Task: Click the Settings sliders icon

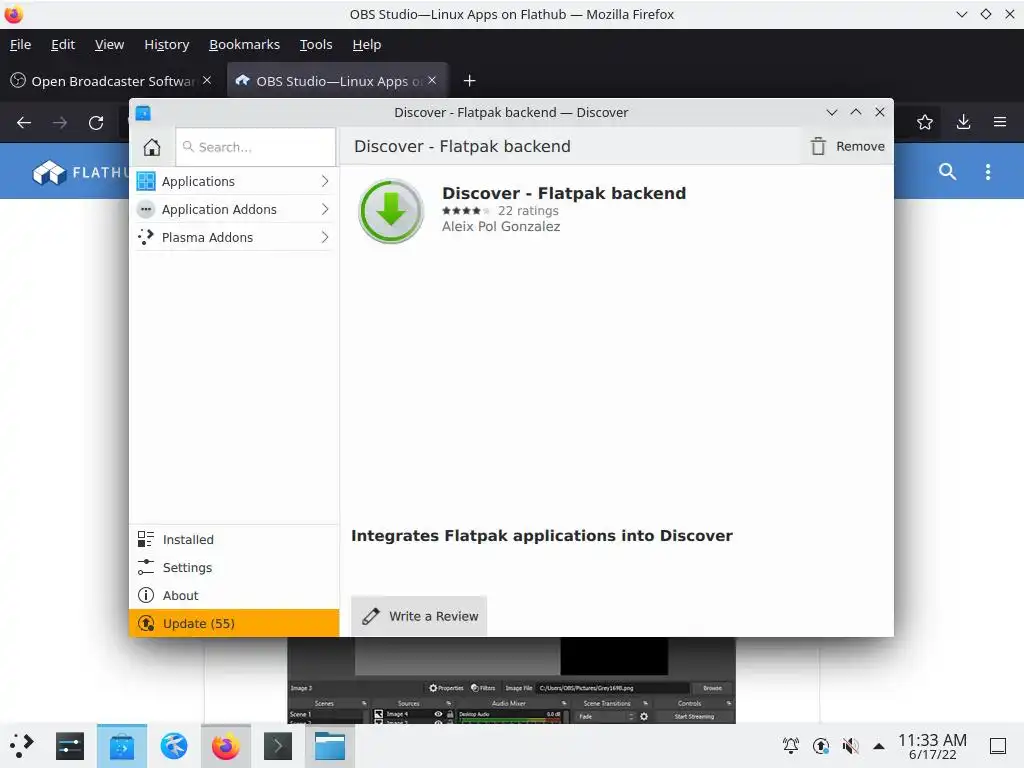Action: (x=146, y=568)
